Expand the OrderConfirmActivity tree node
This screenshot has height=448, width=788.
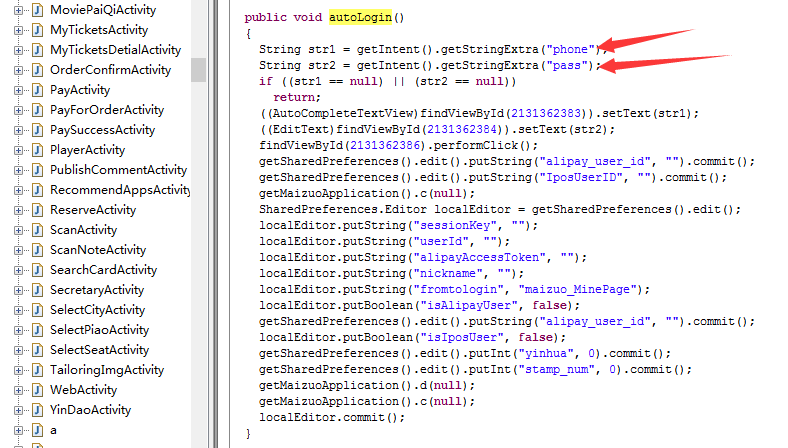(x=18, y=70)
